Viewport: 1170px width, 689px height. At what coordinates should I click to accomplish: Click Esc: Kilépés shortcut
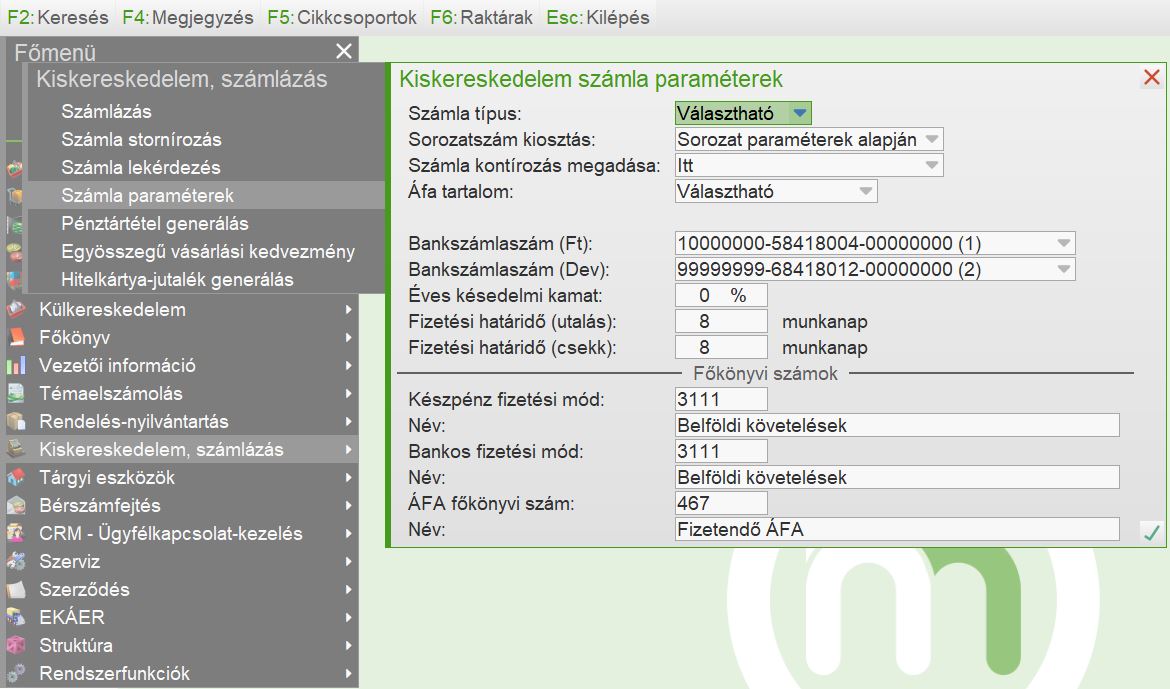click(x=598, y=17)
